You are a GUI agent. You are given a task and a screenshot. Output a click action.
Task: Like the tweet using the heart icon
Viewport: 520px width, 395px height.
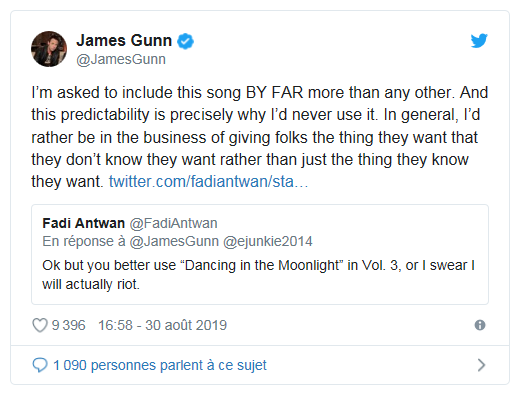tap(40, 325)
